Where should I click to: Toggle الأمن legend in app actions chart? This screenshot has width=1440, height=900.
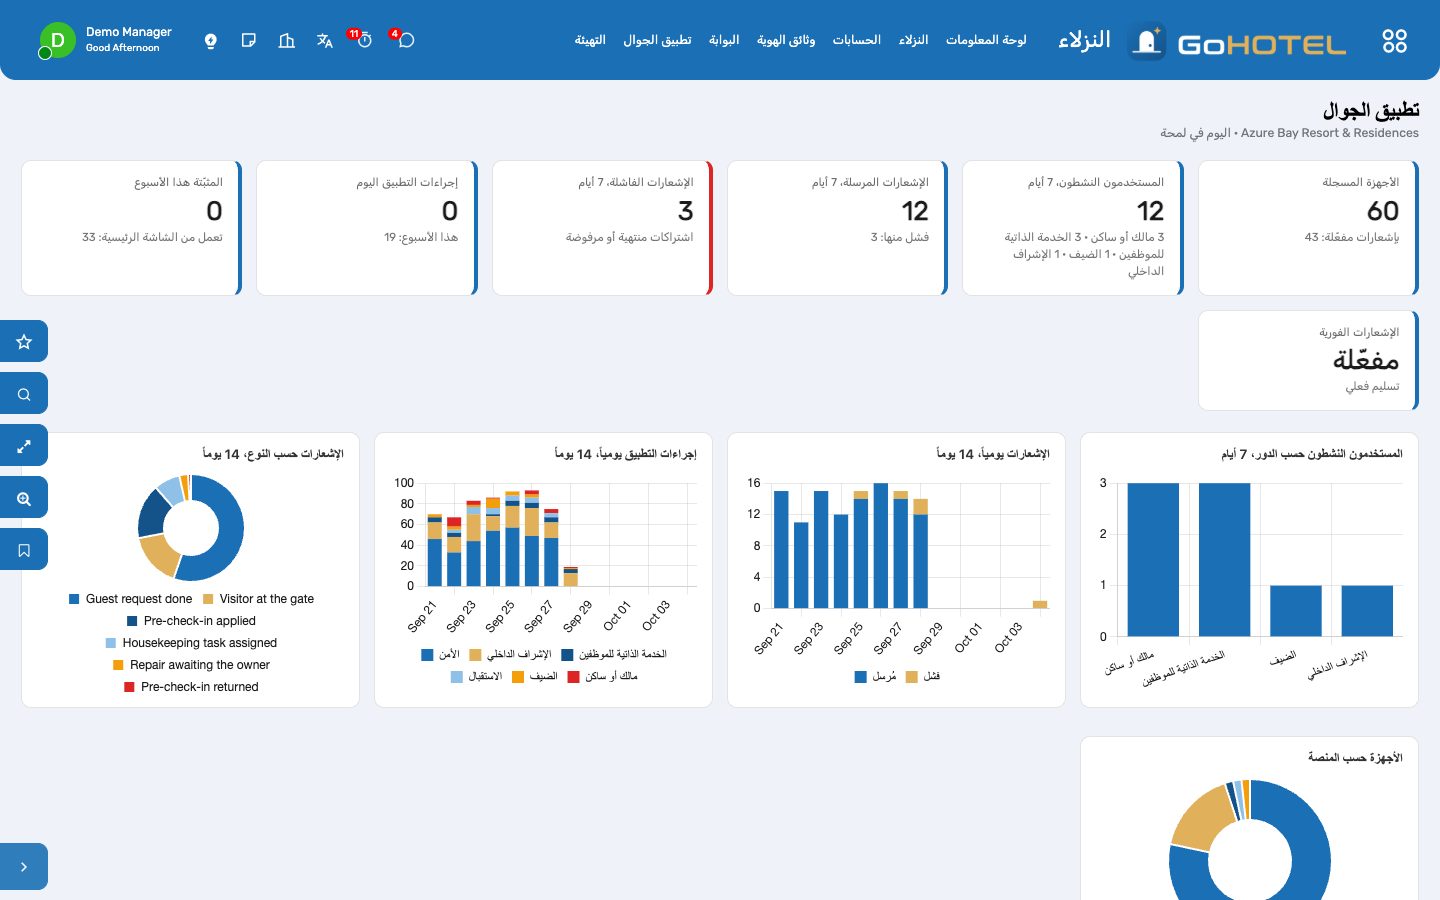tap(441, 655)
